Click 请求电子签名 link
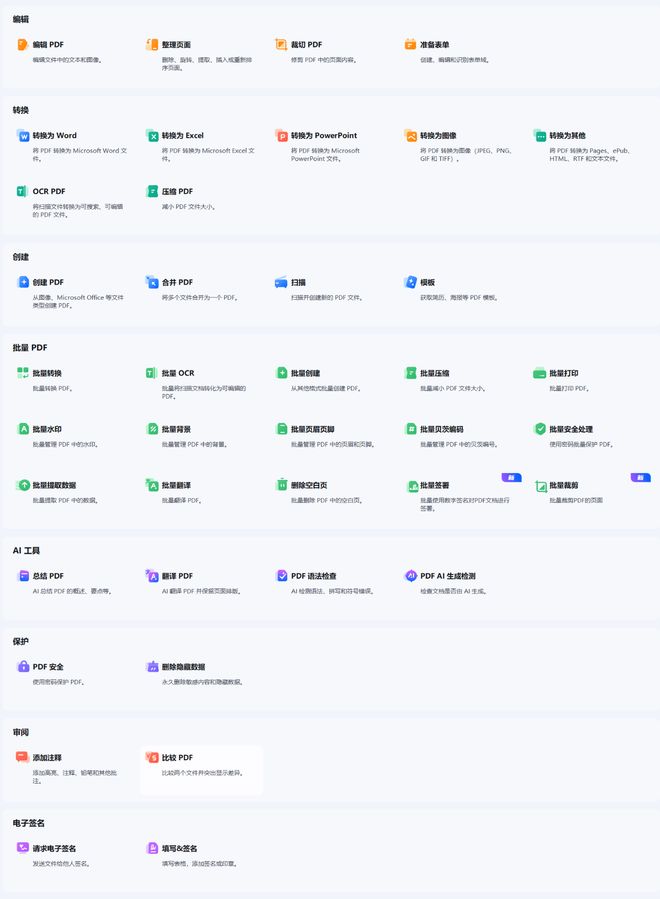The height and width of the screenshot is (899, 660). pyautogui.click(x=54, y=848)
